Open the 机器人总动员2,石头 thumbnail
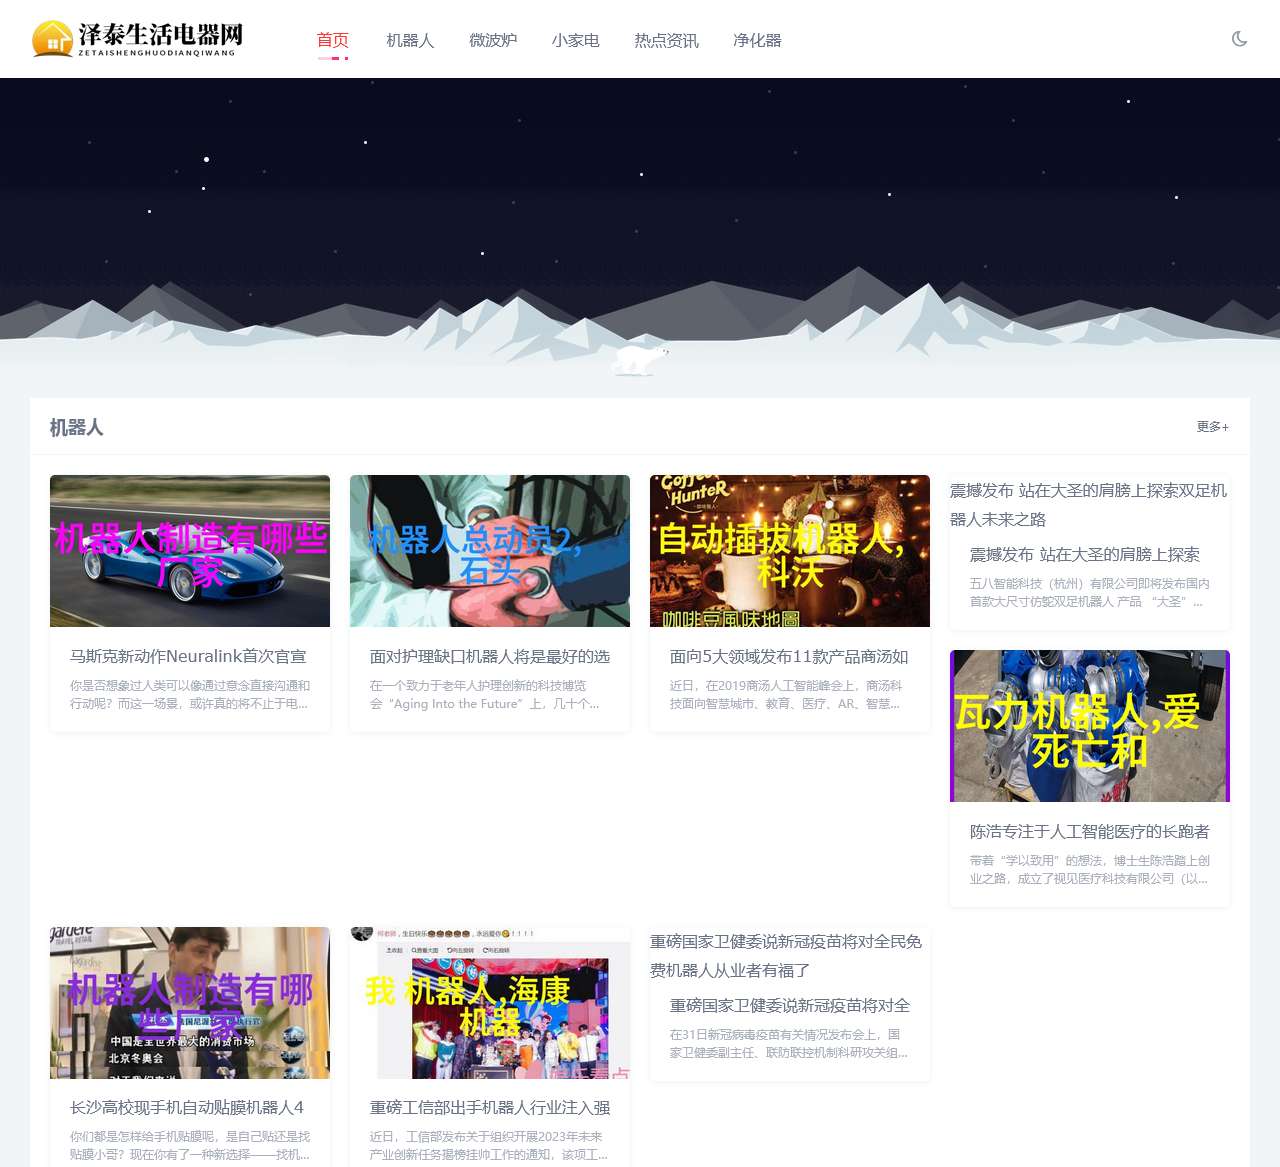The image size is (1280, 1167). click(490, 551)
